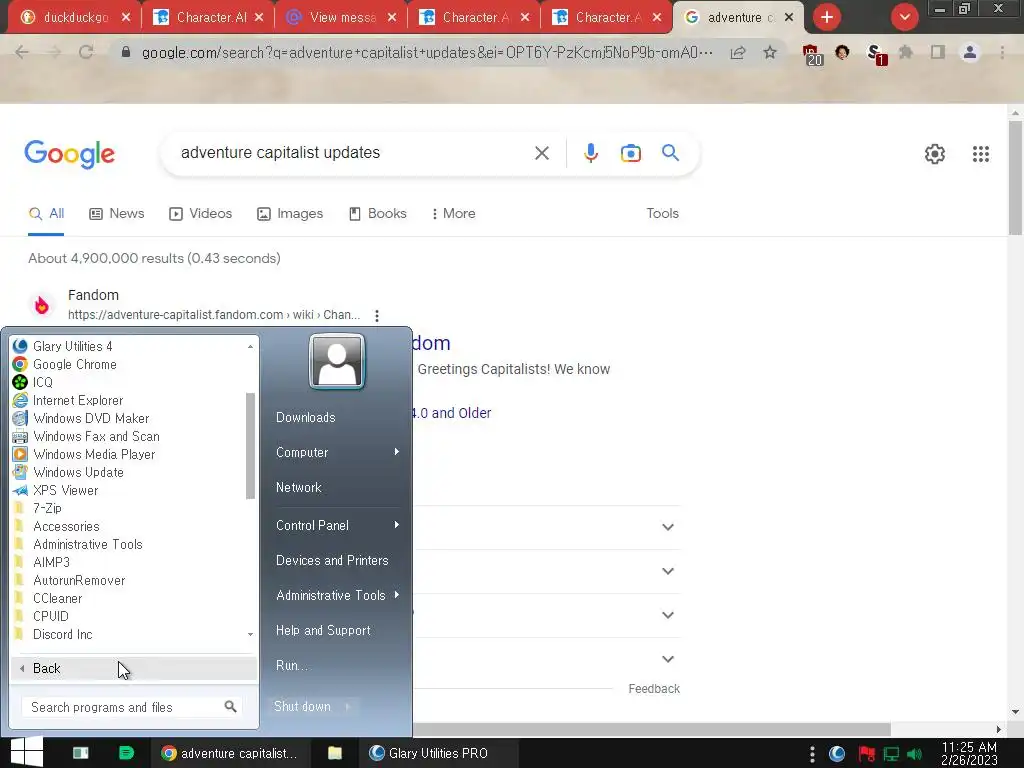Open the More search filters menu
The width and height of the screenshot is (1024, 768).
[x=453, y=214]
